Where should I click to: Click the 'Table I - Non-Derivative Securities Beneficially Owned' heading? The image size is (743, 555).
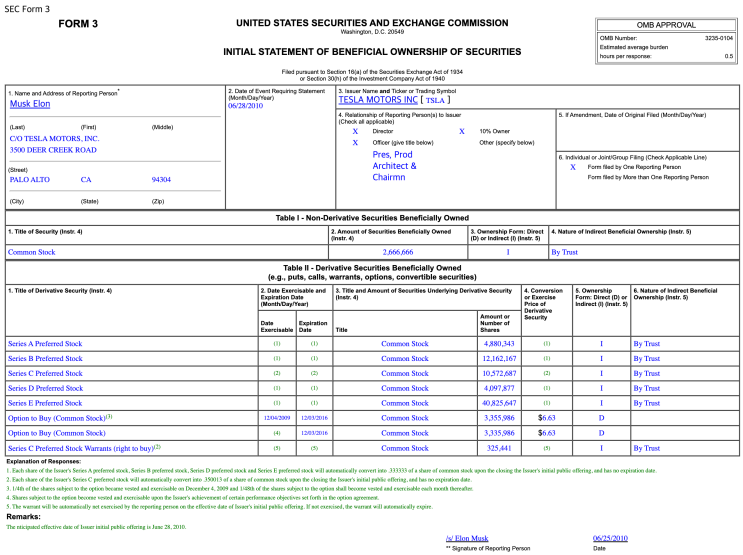(x=372, y=218)
